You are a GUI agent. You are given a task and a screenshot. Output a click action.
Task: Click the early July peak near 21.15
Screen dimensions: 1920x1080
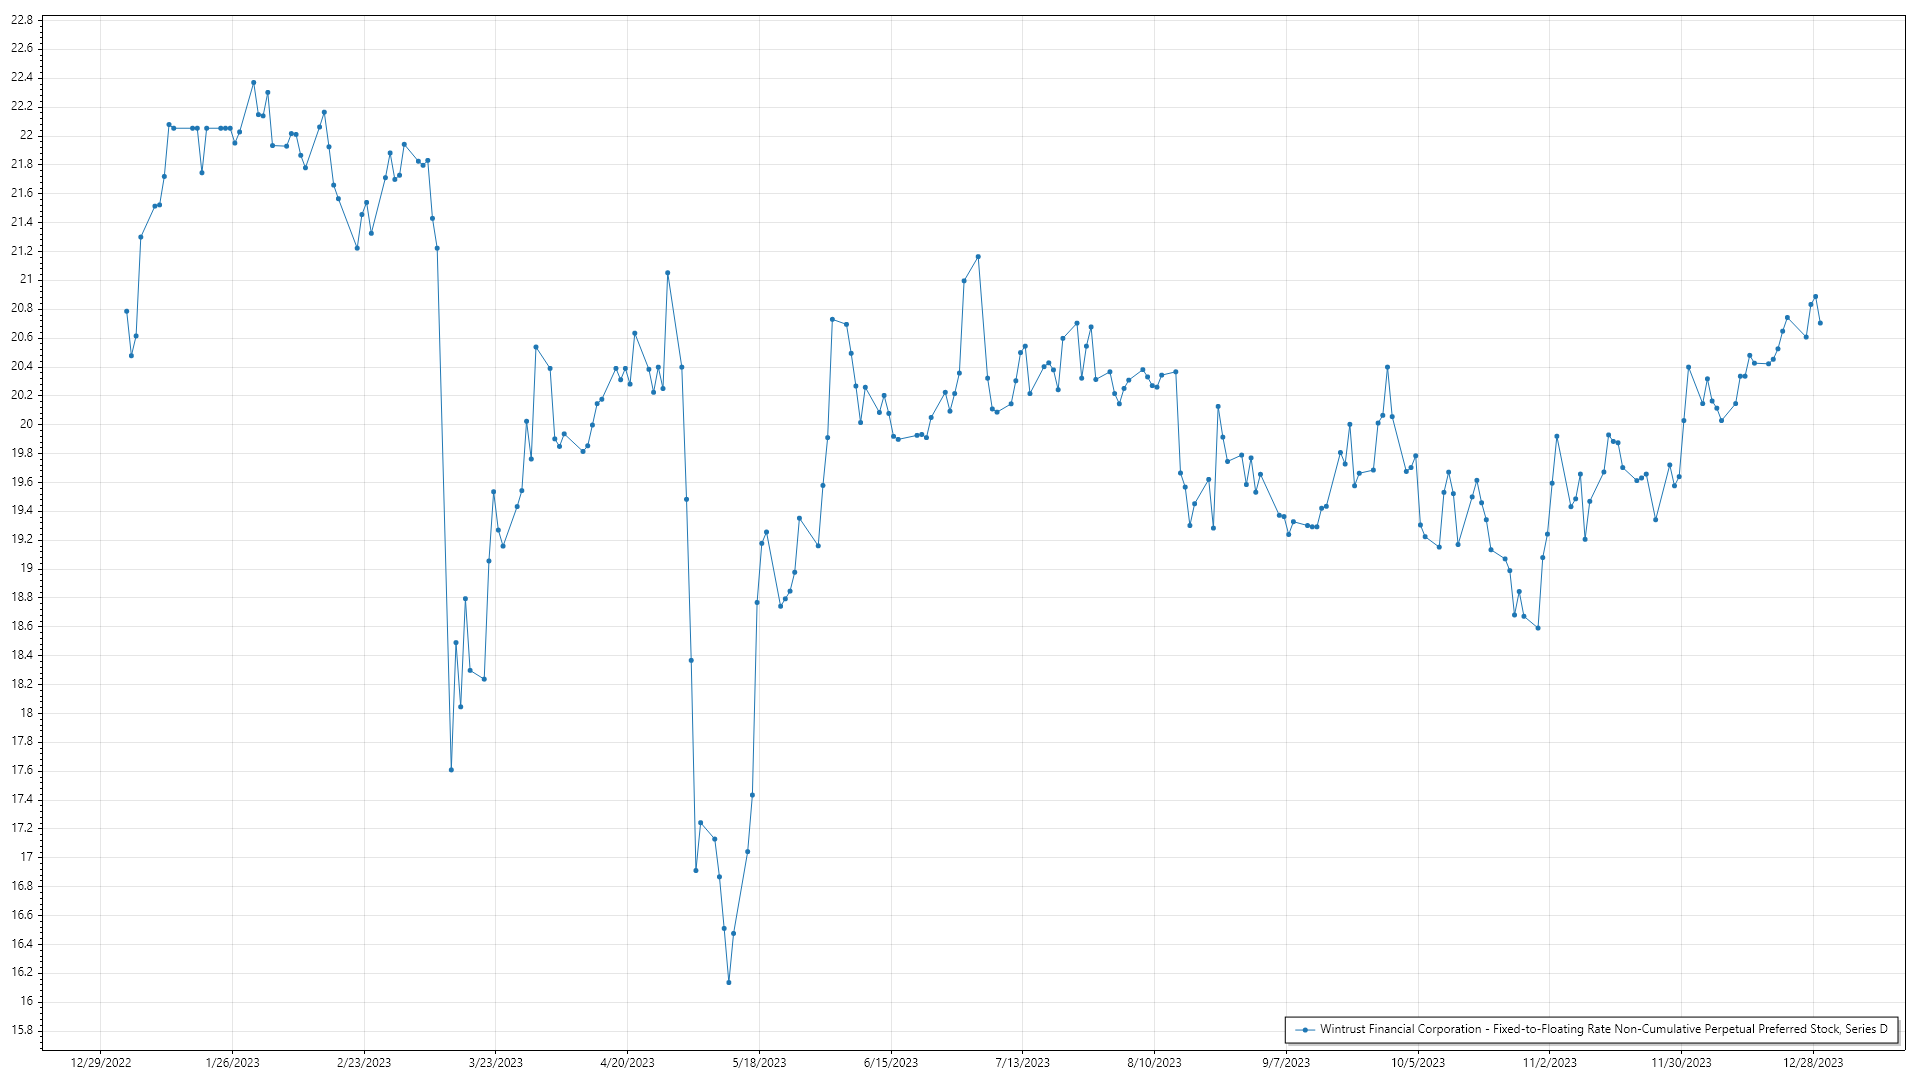click(x=978, y=257)
